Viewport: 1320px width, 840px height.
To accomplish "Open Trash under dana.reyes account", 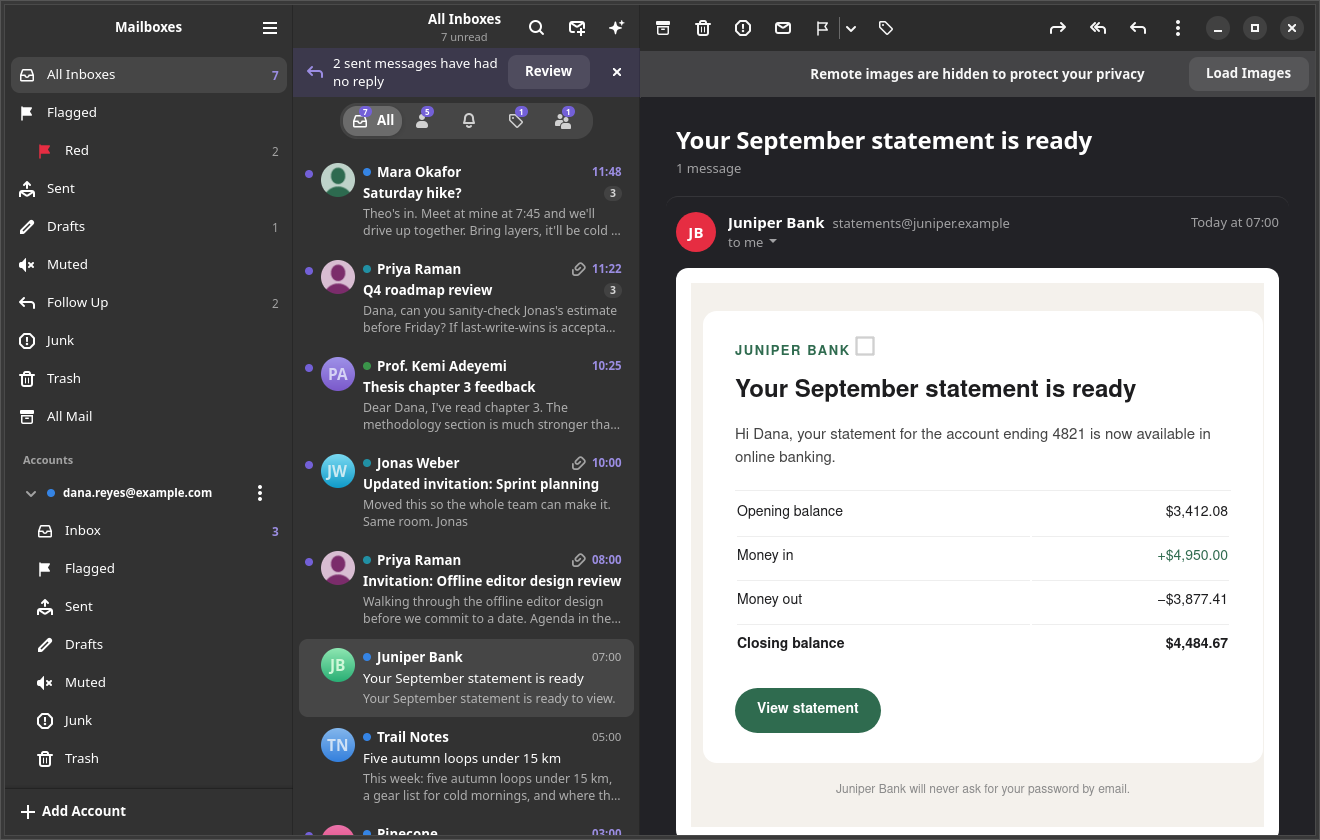I will coord(149,759).
